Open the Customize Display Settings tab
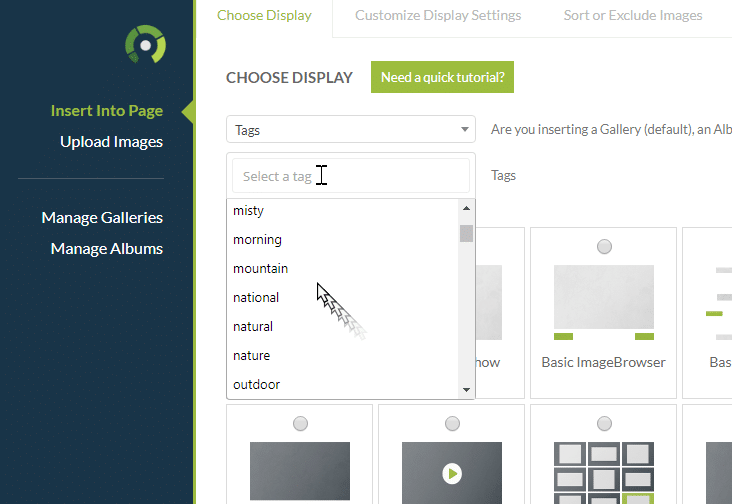The image size is (732, 504). coord(438,15)
